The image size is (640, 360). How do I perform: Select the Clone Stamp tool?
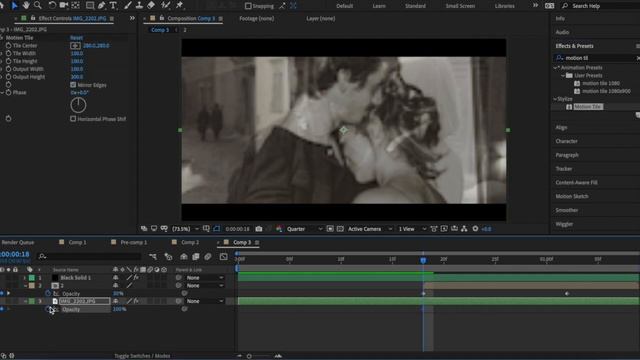(139, 5)
